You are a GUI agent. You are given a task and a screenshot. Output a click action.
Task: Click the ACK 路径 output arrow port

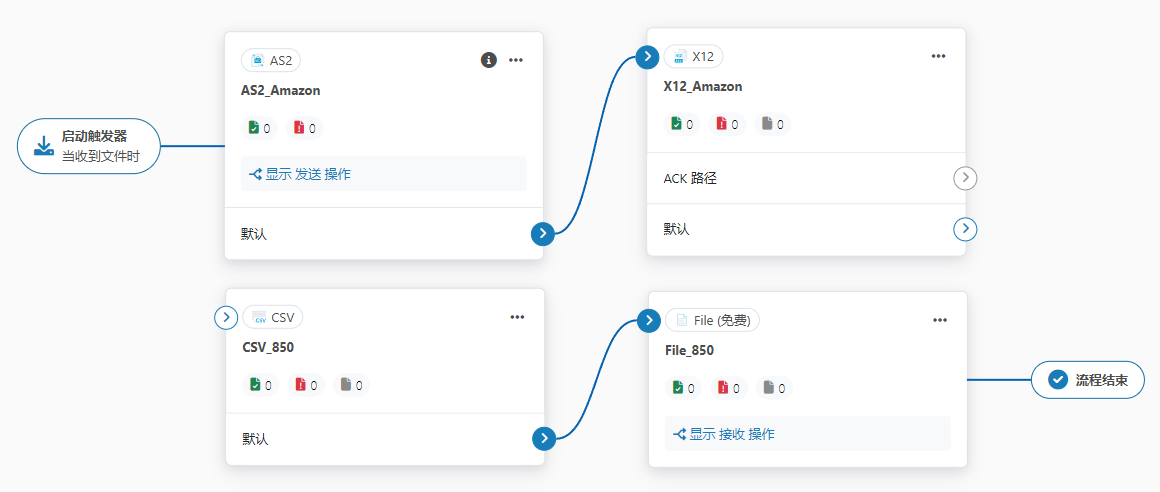[x=965, y=178]
